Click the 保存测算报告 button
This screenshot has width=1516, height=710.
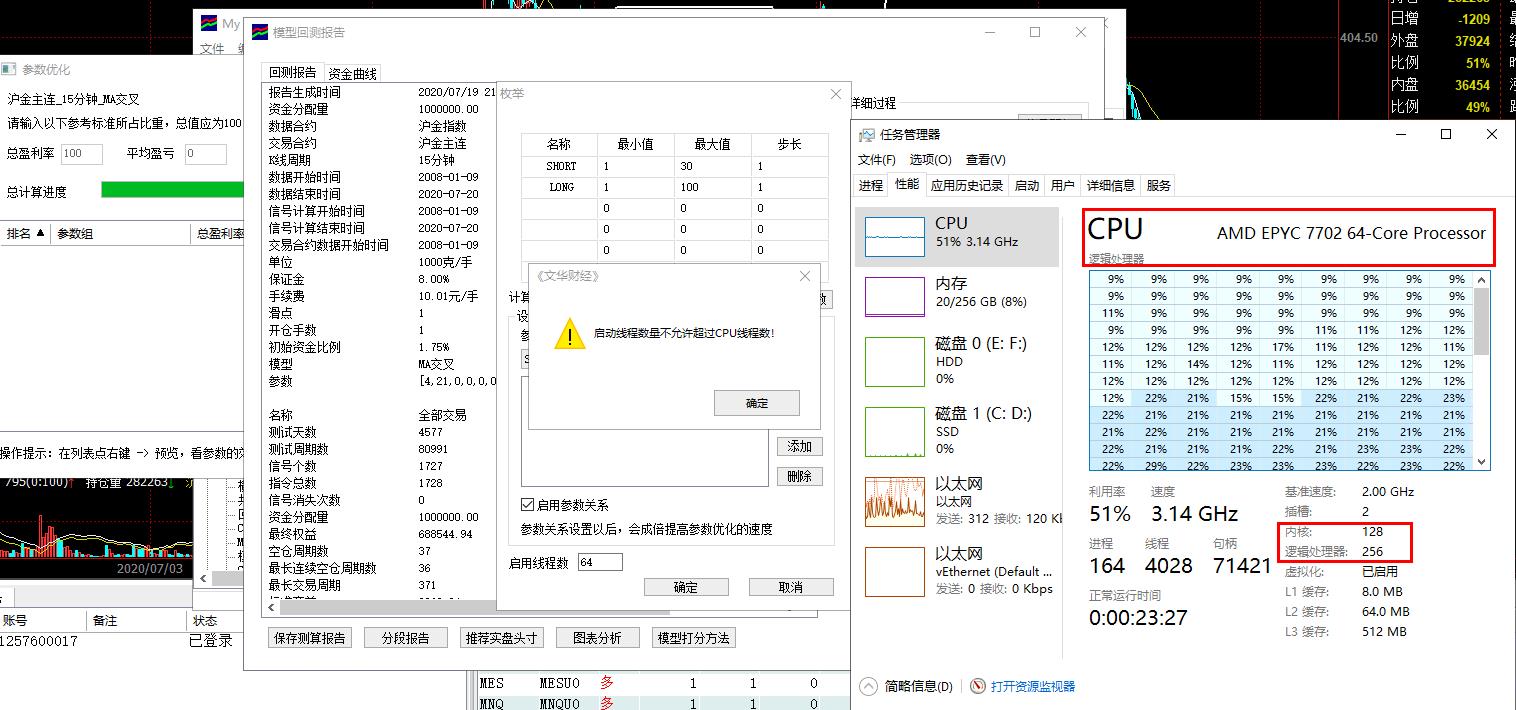click(310, 638)
